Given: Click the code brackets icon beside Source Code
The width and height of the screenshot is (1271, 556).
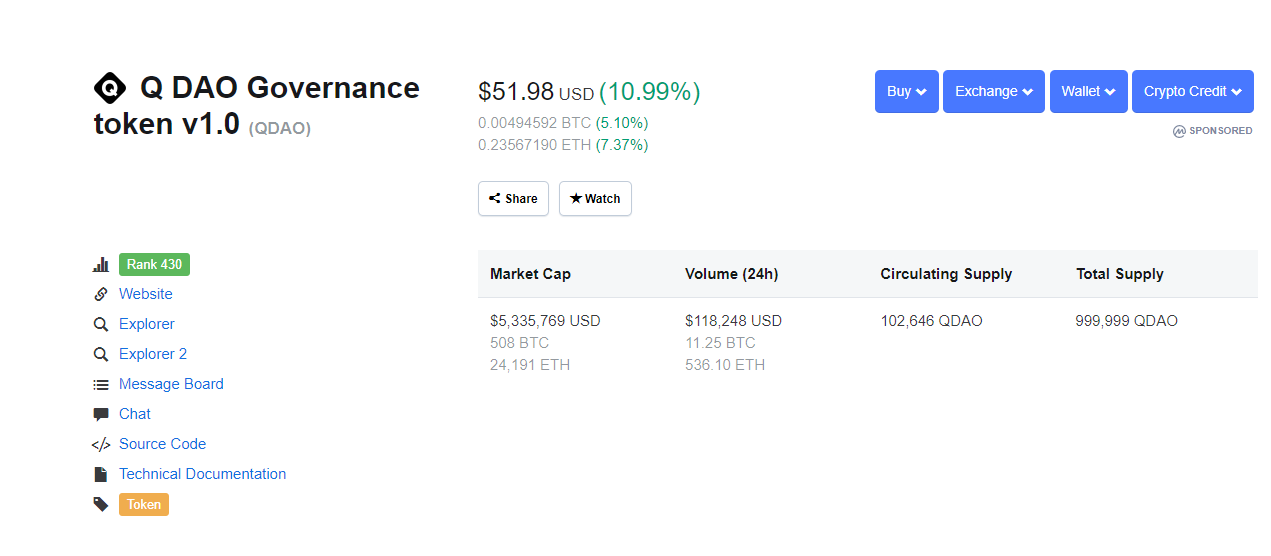Looking at the screenshot, I should coord(101,444).
